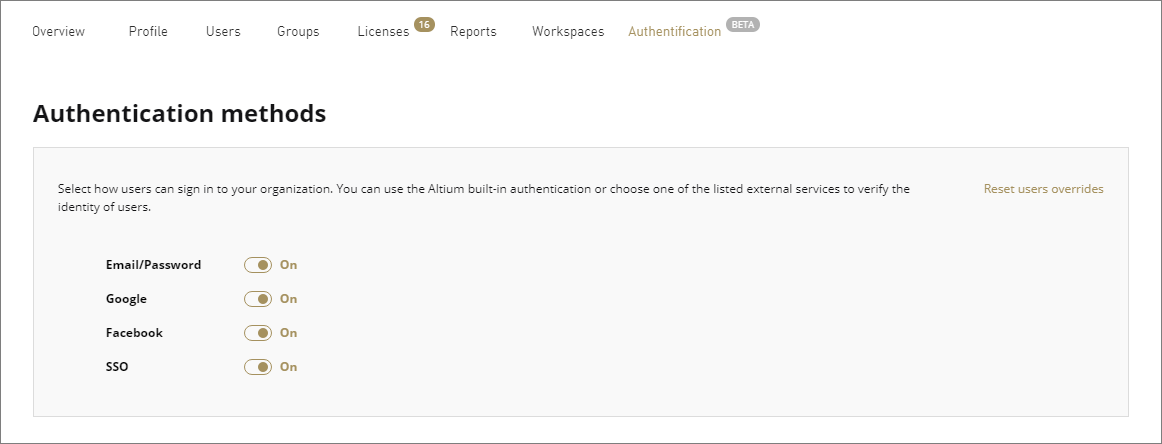Click the 16 badge on Licenses
Image resolution: width=1162 pixels, height=444 pixels.
(424, 24)
